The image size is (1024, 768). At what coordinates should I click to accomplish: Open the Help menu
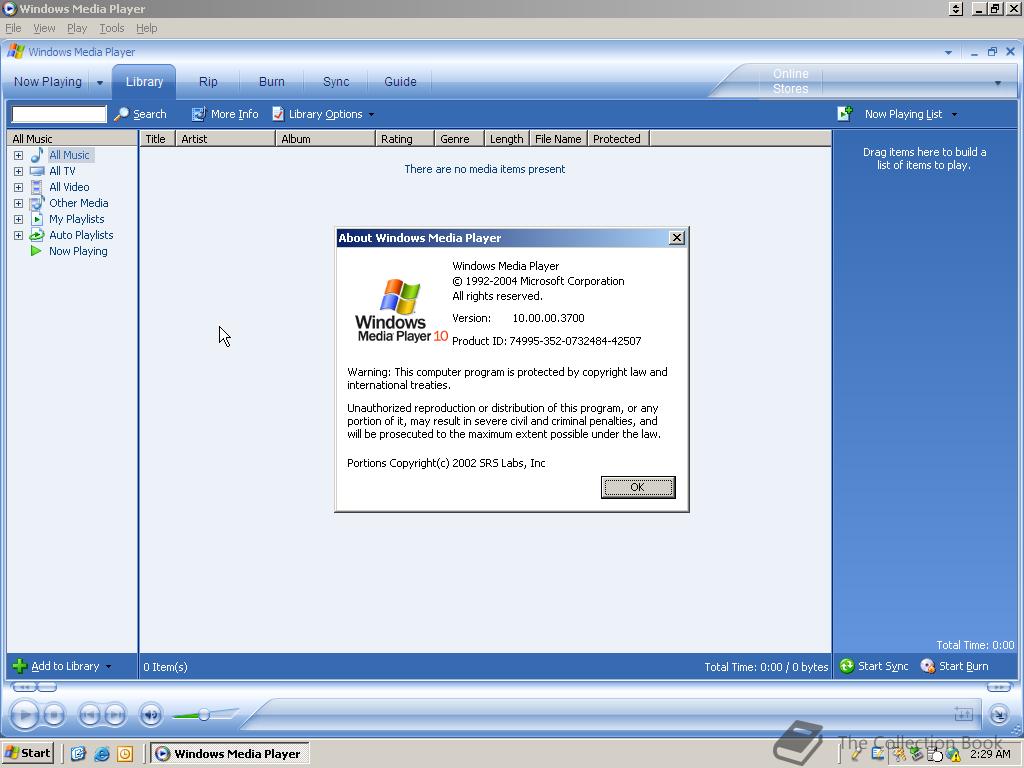pos(146,28)
